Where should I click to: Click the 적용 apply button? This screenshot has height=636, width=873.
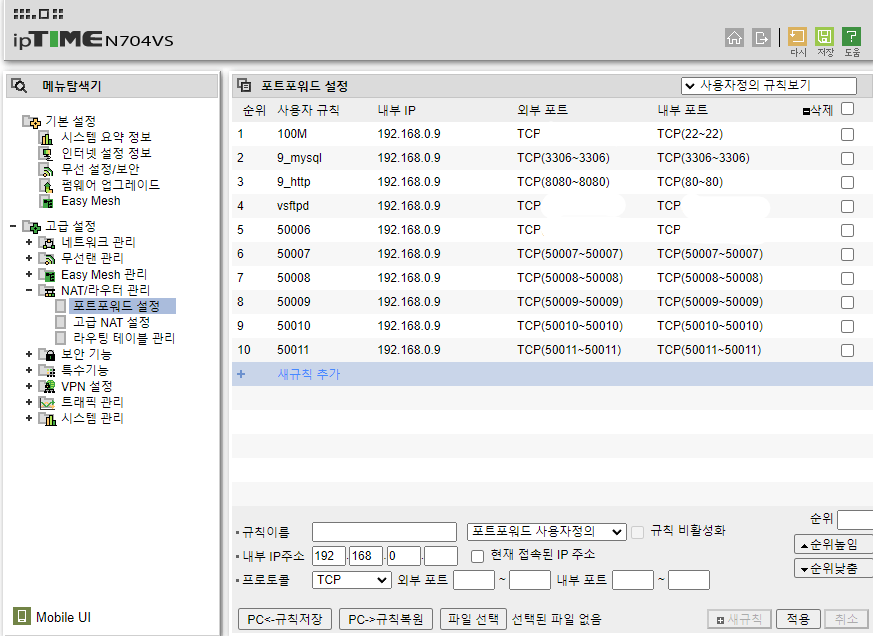tap(797, 619)
